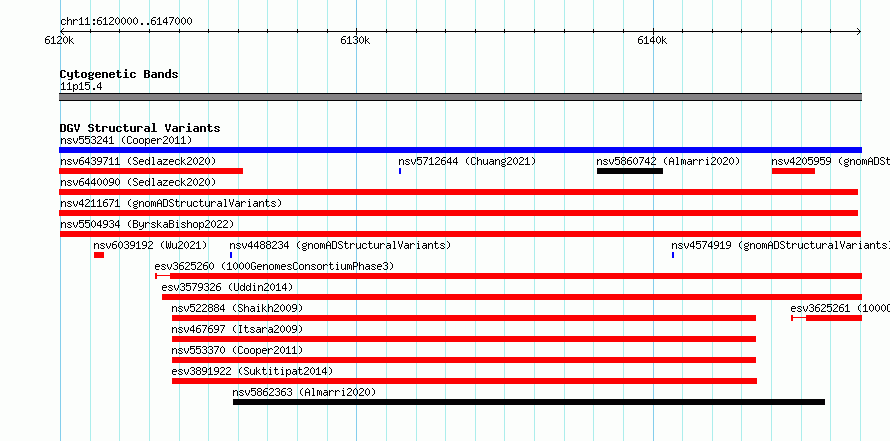Click the small blue nsv5712644 variant marker
Image resolution: width=890 pixels, height=441 pixels.
coord(400,171)
